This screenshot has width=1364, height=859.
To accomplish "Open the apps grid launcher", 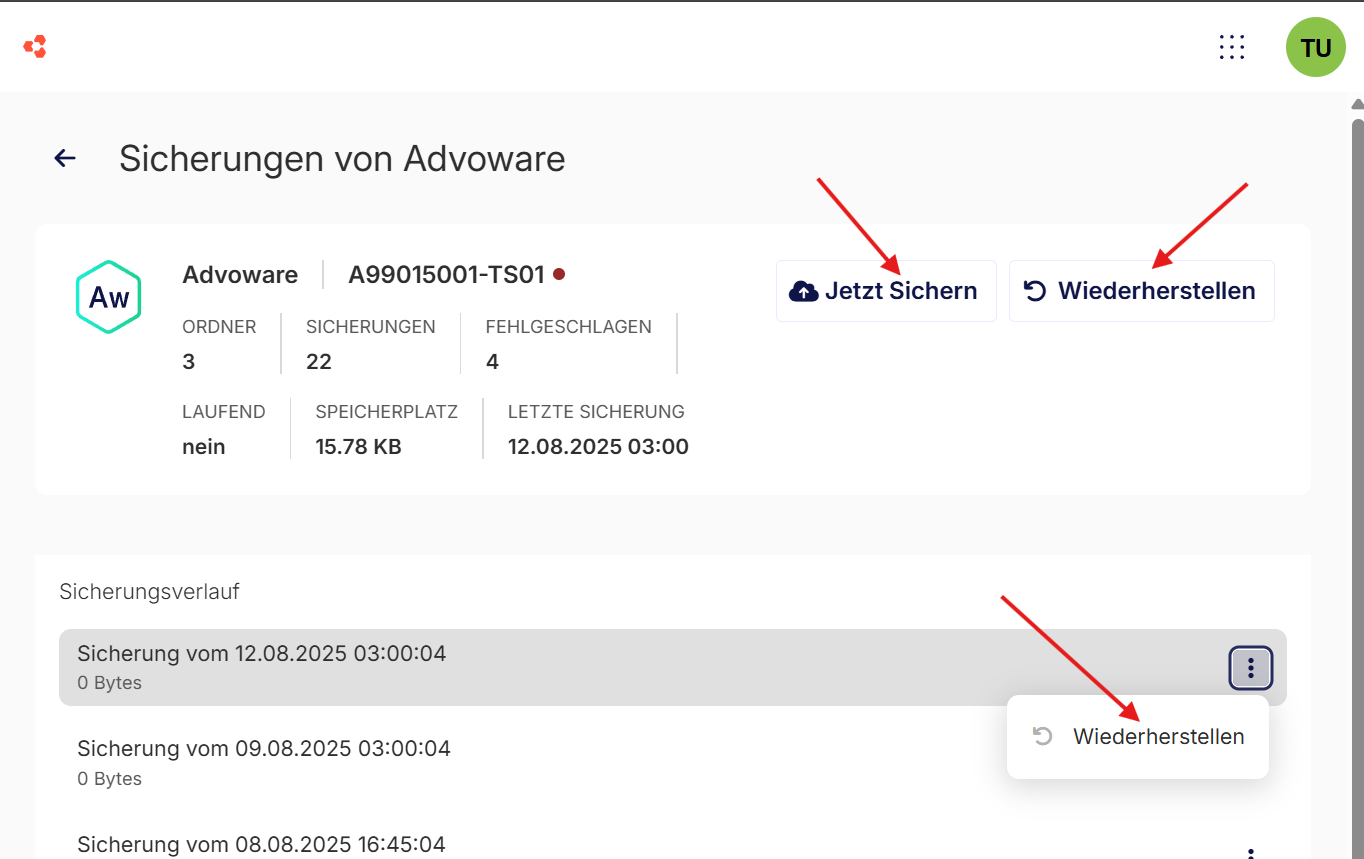I will coord(1232,47).
